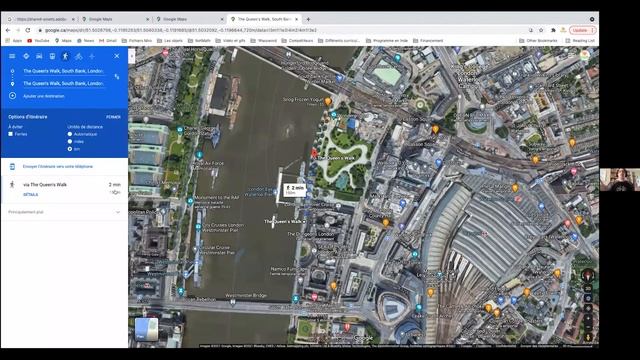Click the browser address bar URL
Viewport: 640px width, 360px height.
(180, 30)
